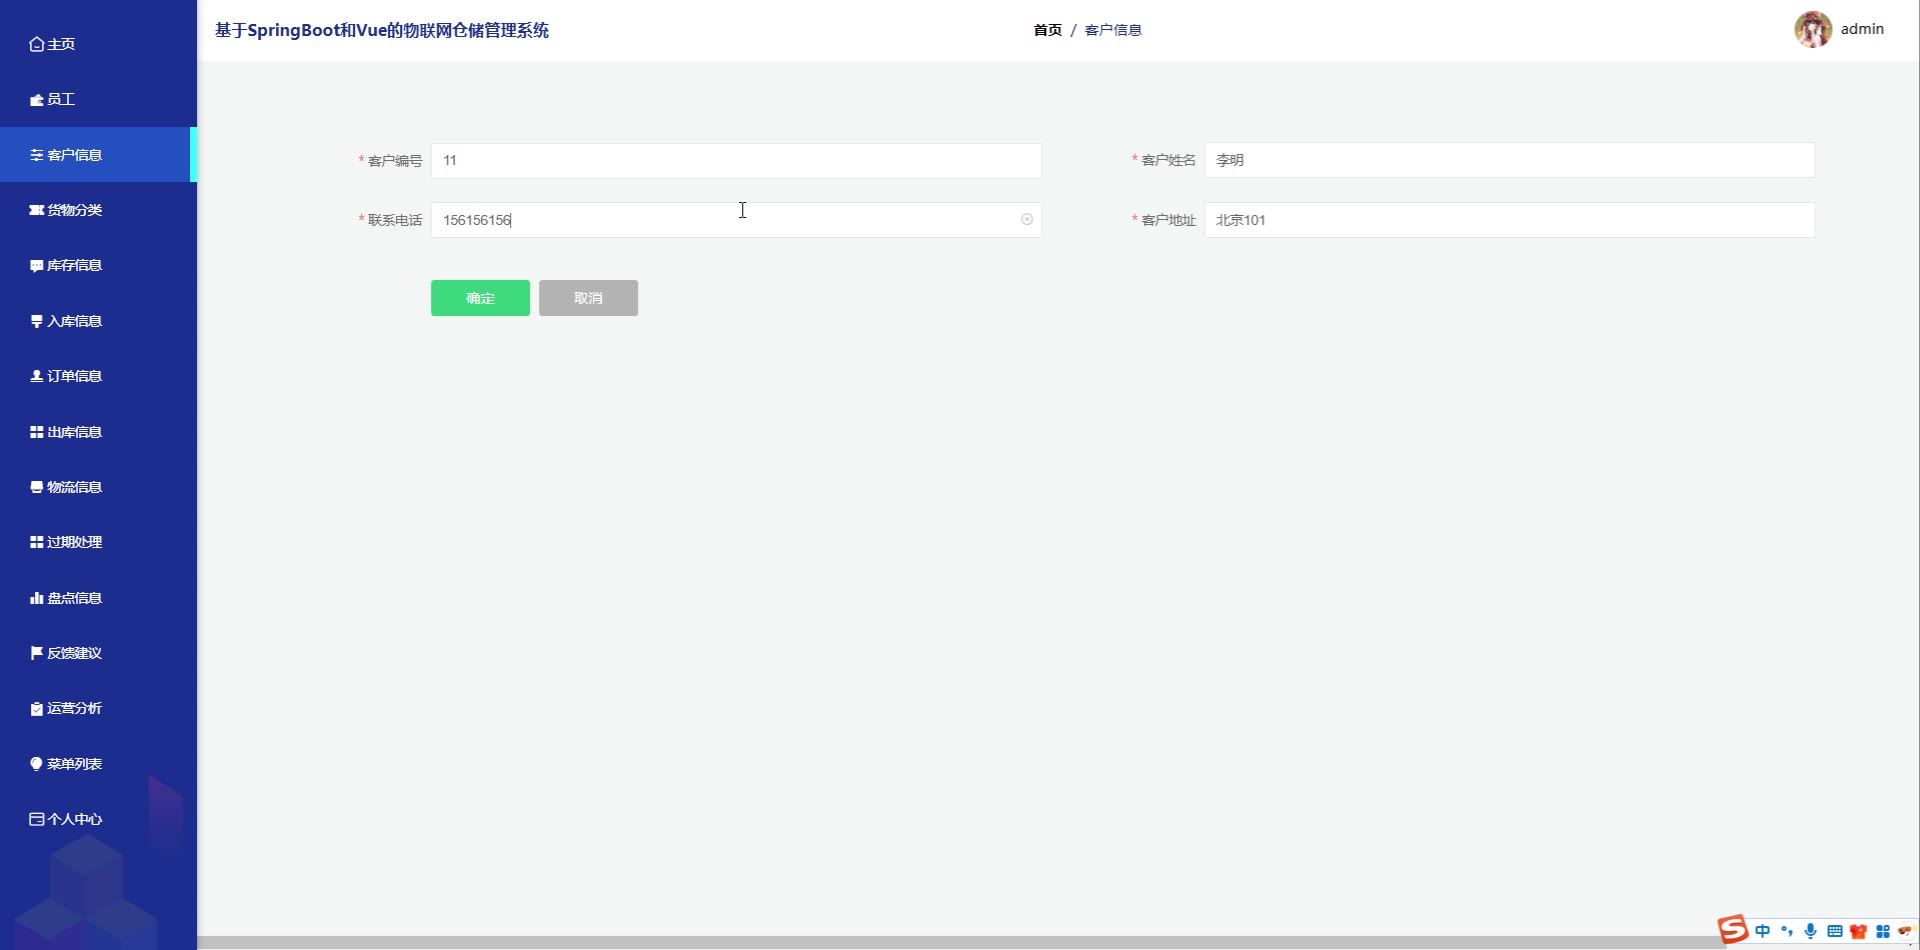The width and height of the screenshot is (1920, 950).
Task: Focus the 客户编号 input field
Action: [736, 160]
